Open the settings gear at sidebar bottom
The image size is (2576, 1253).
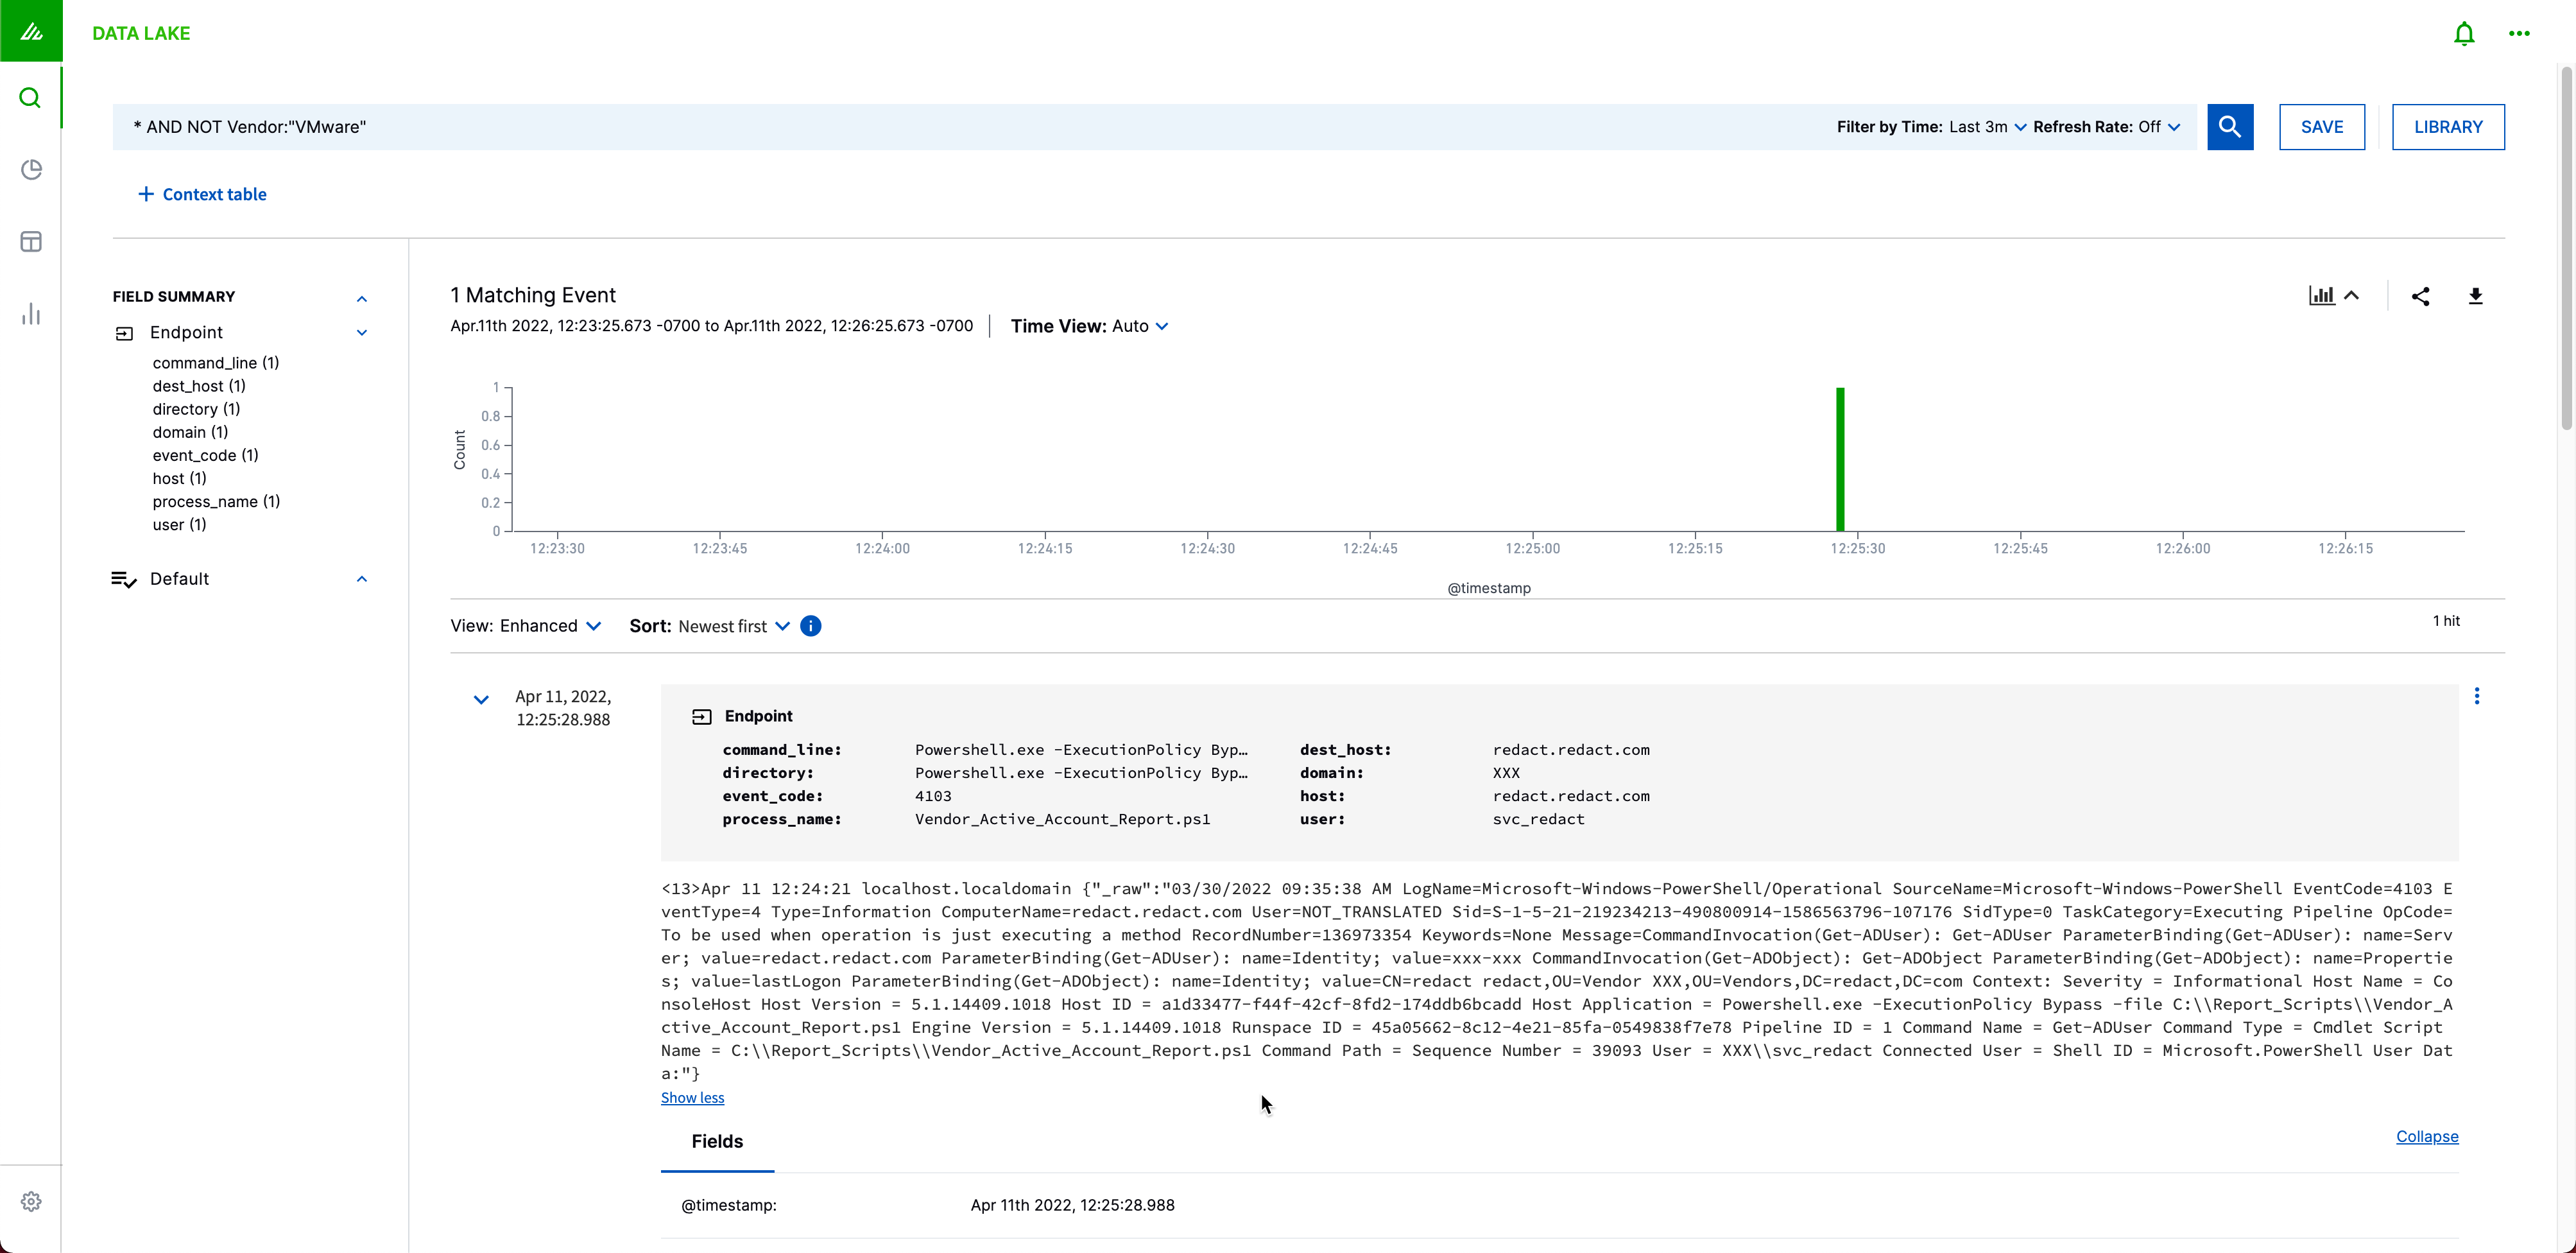click(31, 1201)
